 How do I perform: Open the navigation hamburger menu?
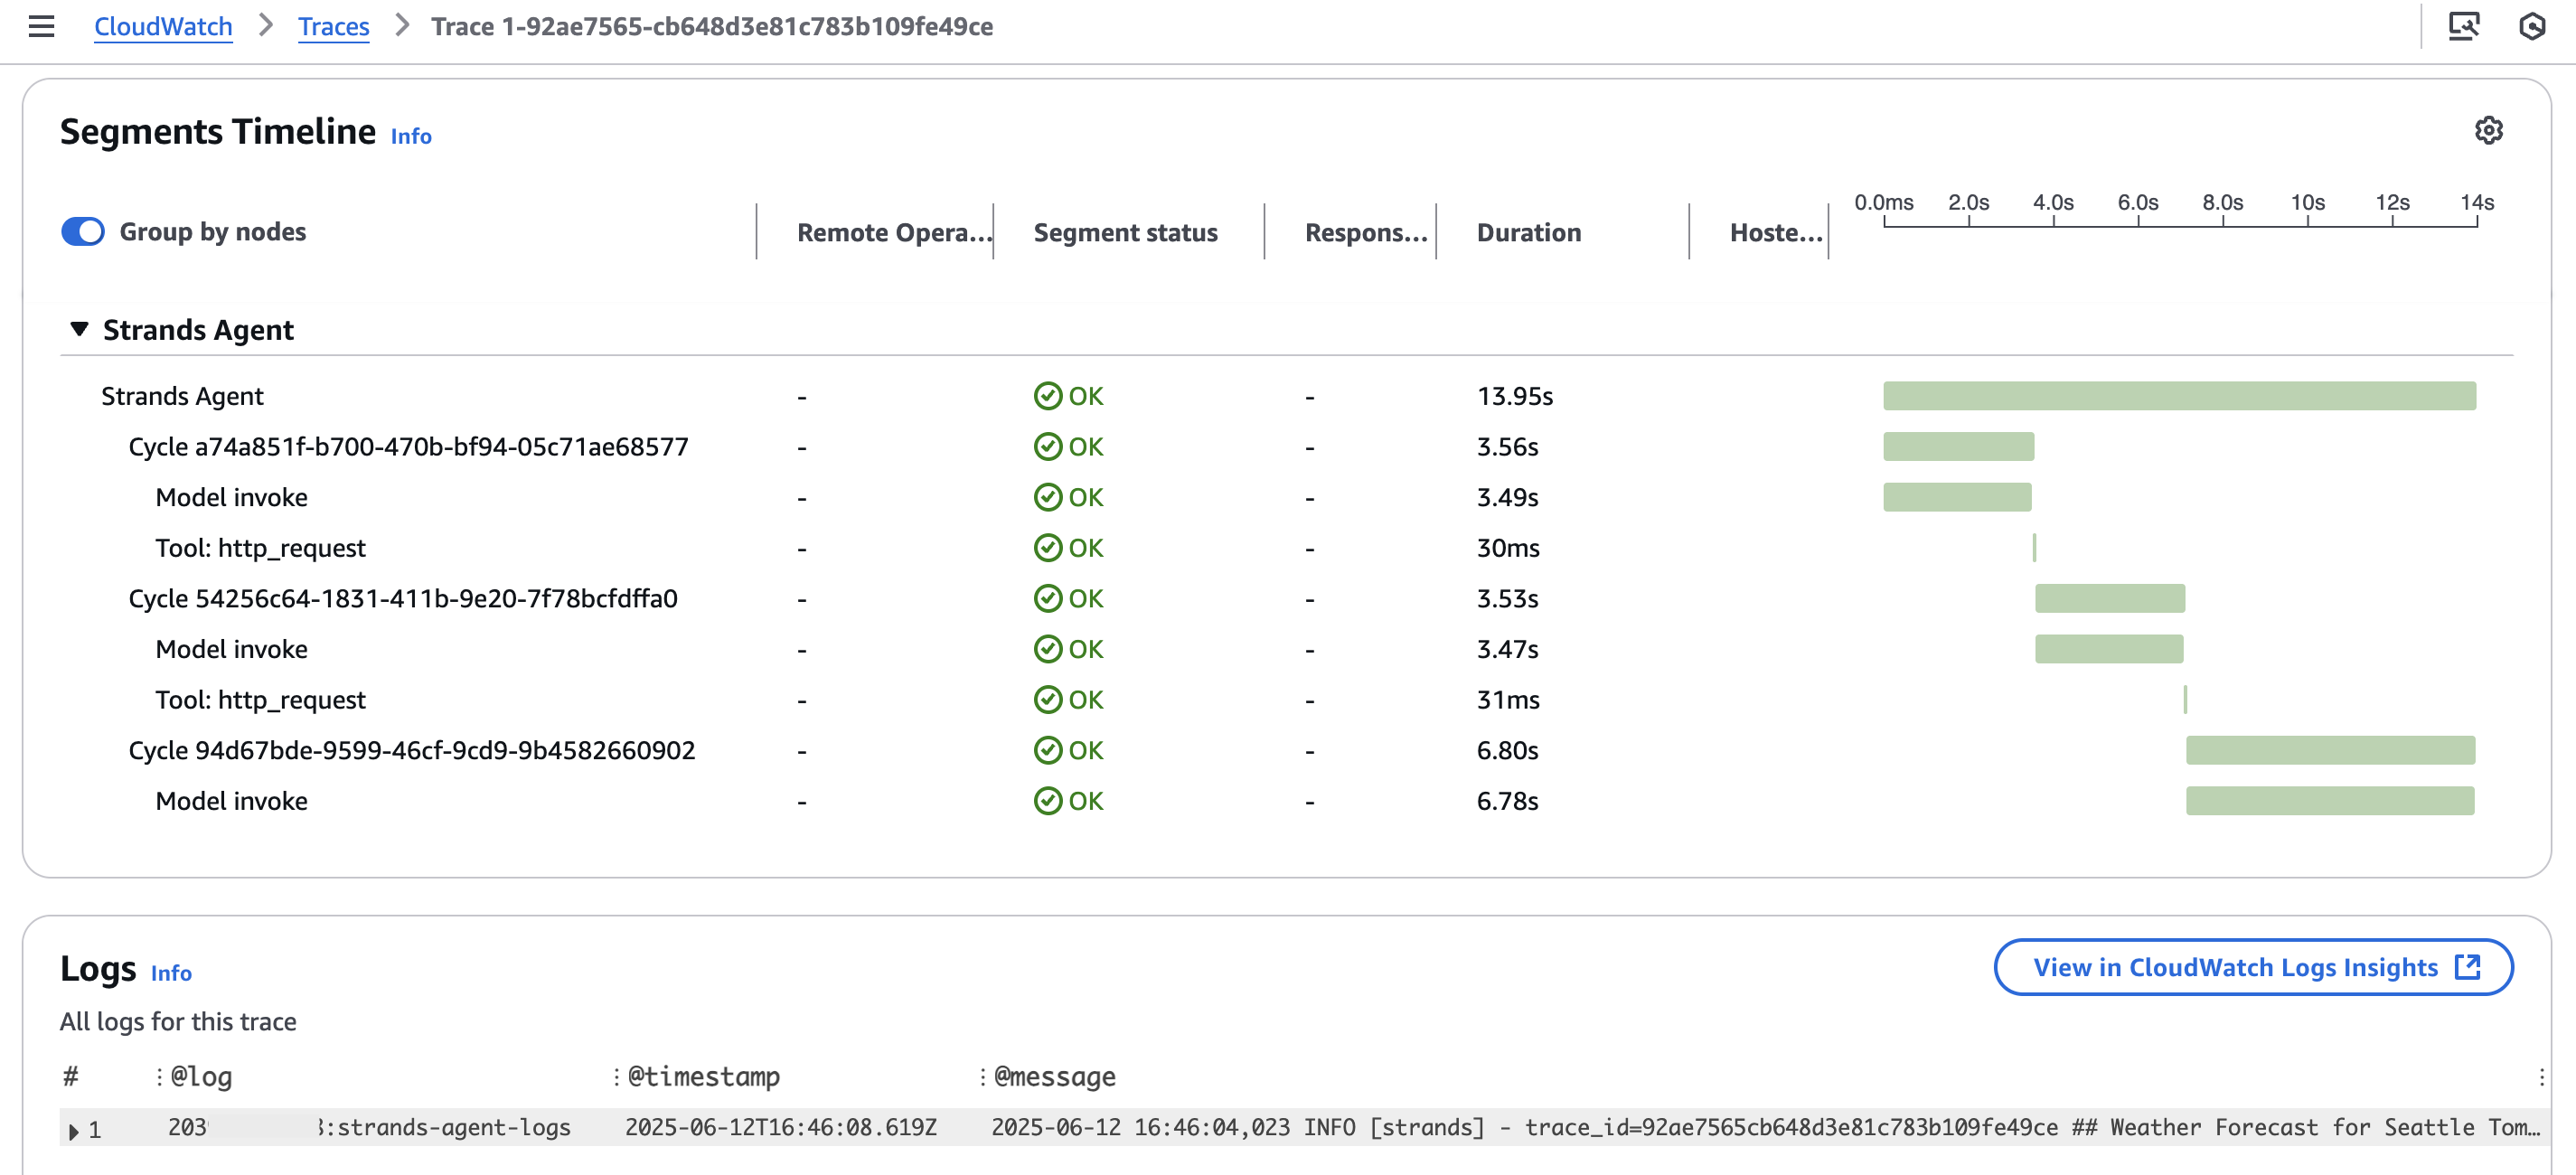[x=40, y=27]
